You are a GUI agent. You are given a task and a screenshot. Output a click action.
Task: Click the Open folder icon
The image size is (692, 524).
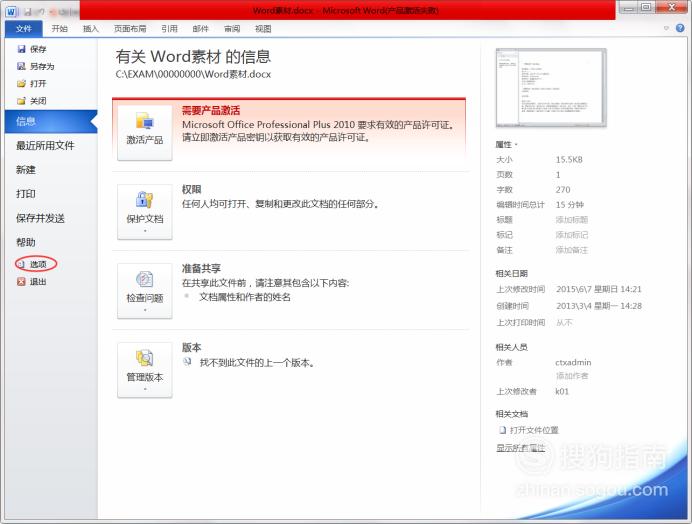point(21,83)
